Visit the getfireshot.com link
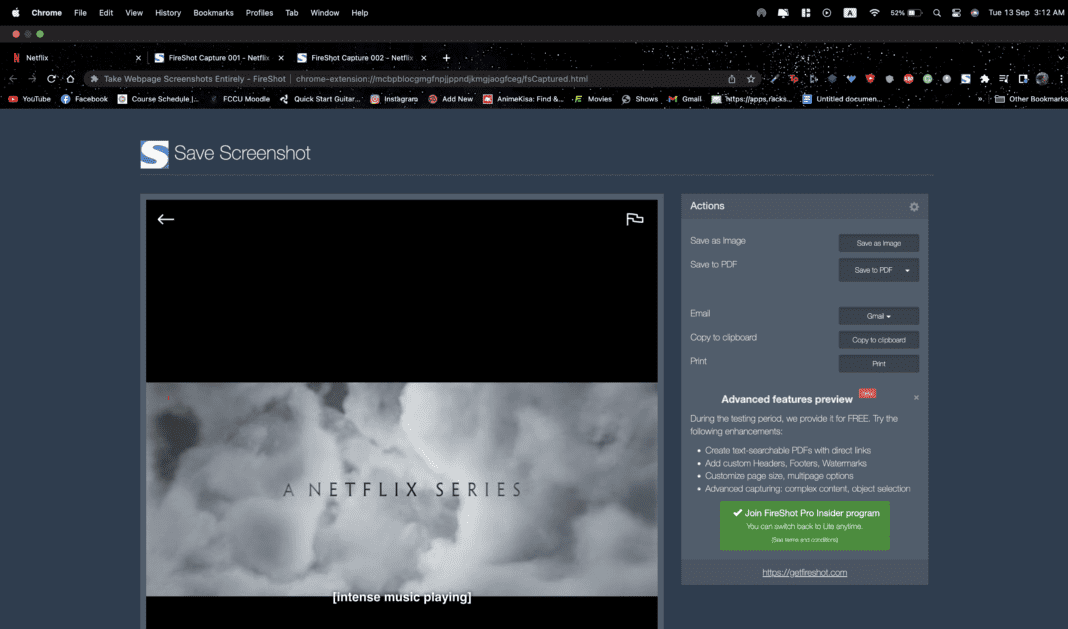Image resolution: width=1068 pixels, height=629 pixels. pos(803,572)
